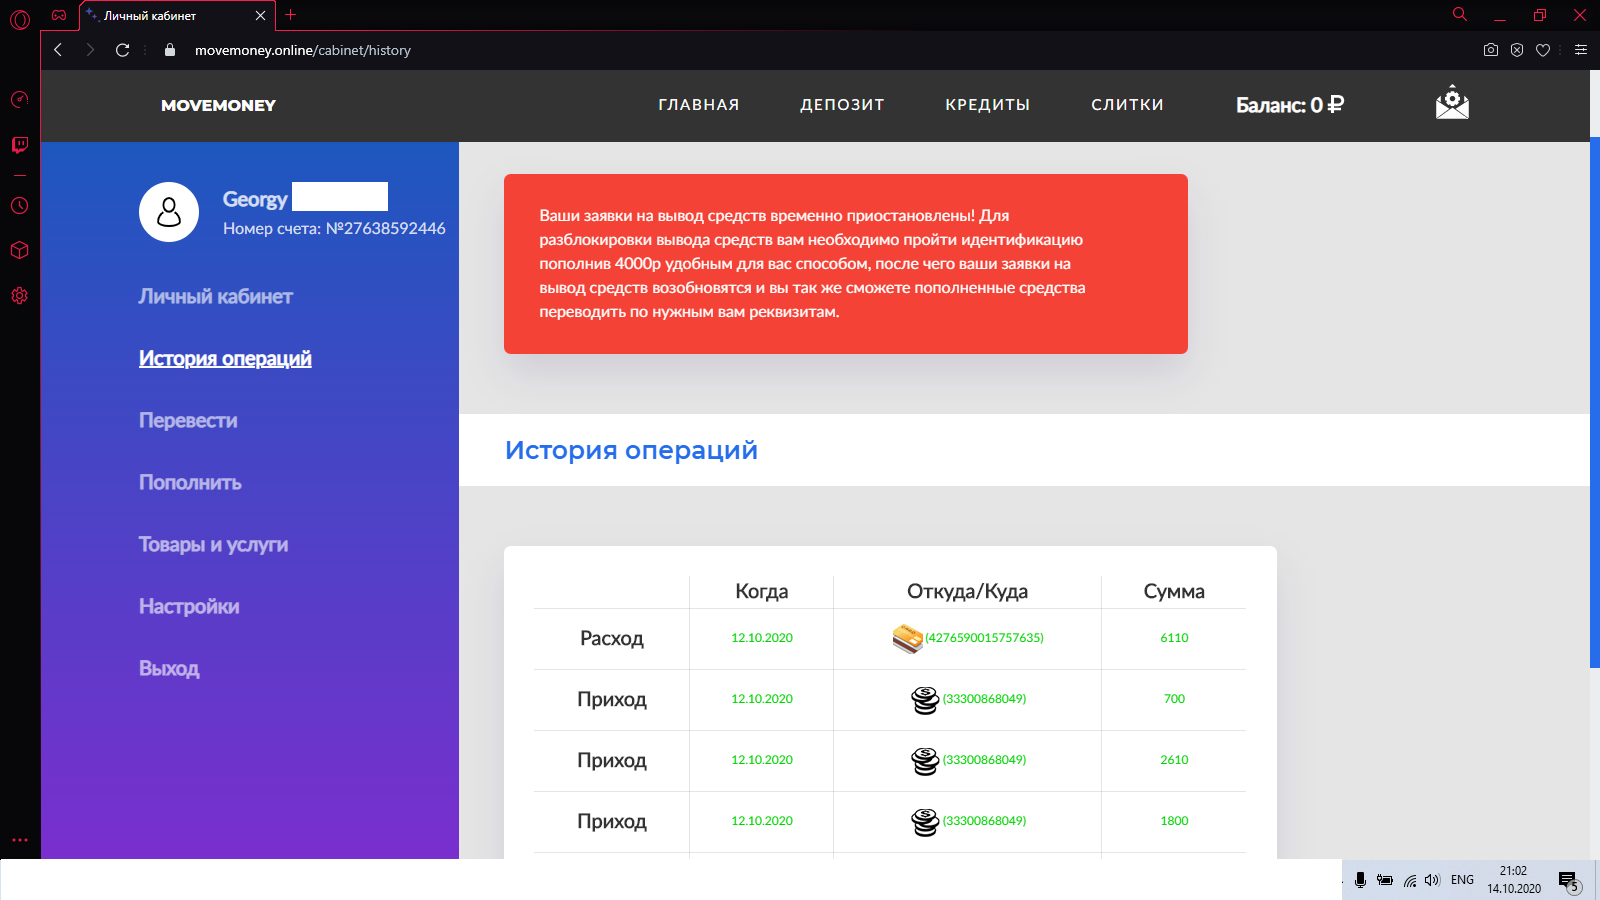Open network Wi-Fi tray icon

(x=1410, y=880)
